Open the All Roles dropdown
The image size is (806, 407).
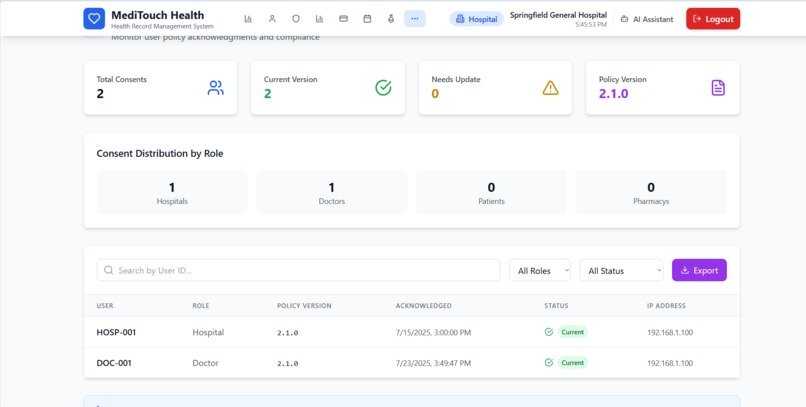[540, 270]
